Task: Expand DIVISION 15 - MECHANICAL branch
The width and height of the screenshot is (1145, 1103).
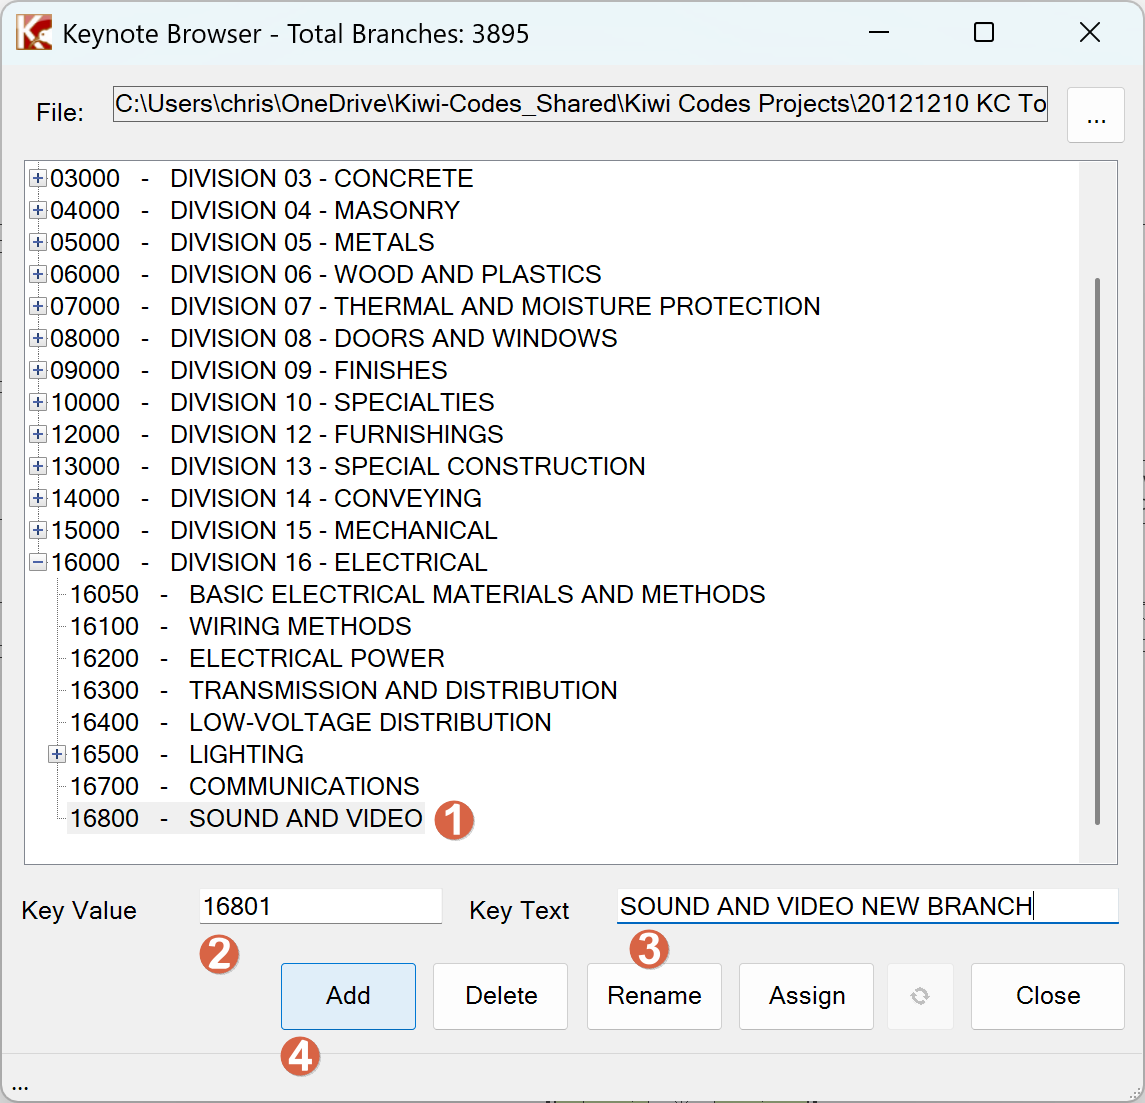Action: [37, 530]
